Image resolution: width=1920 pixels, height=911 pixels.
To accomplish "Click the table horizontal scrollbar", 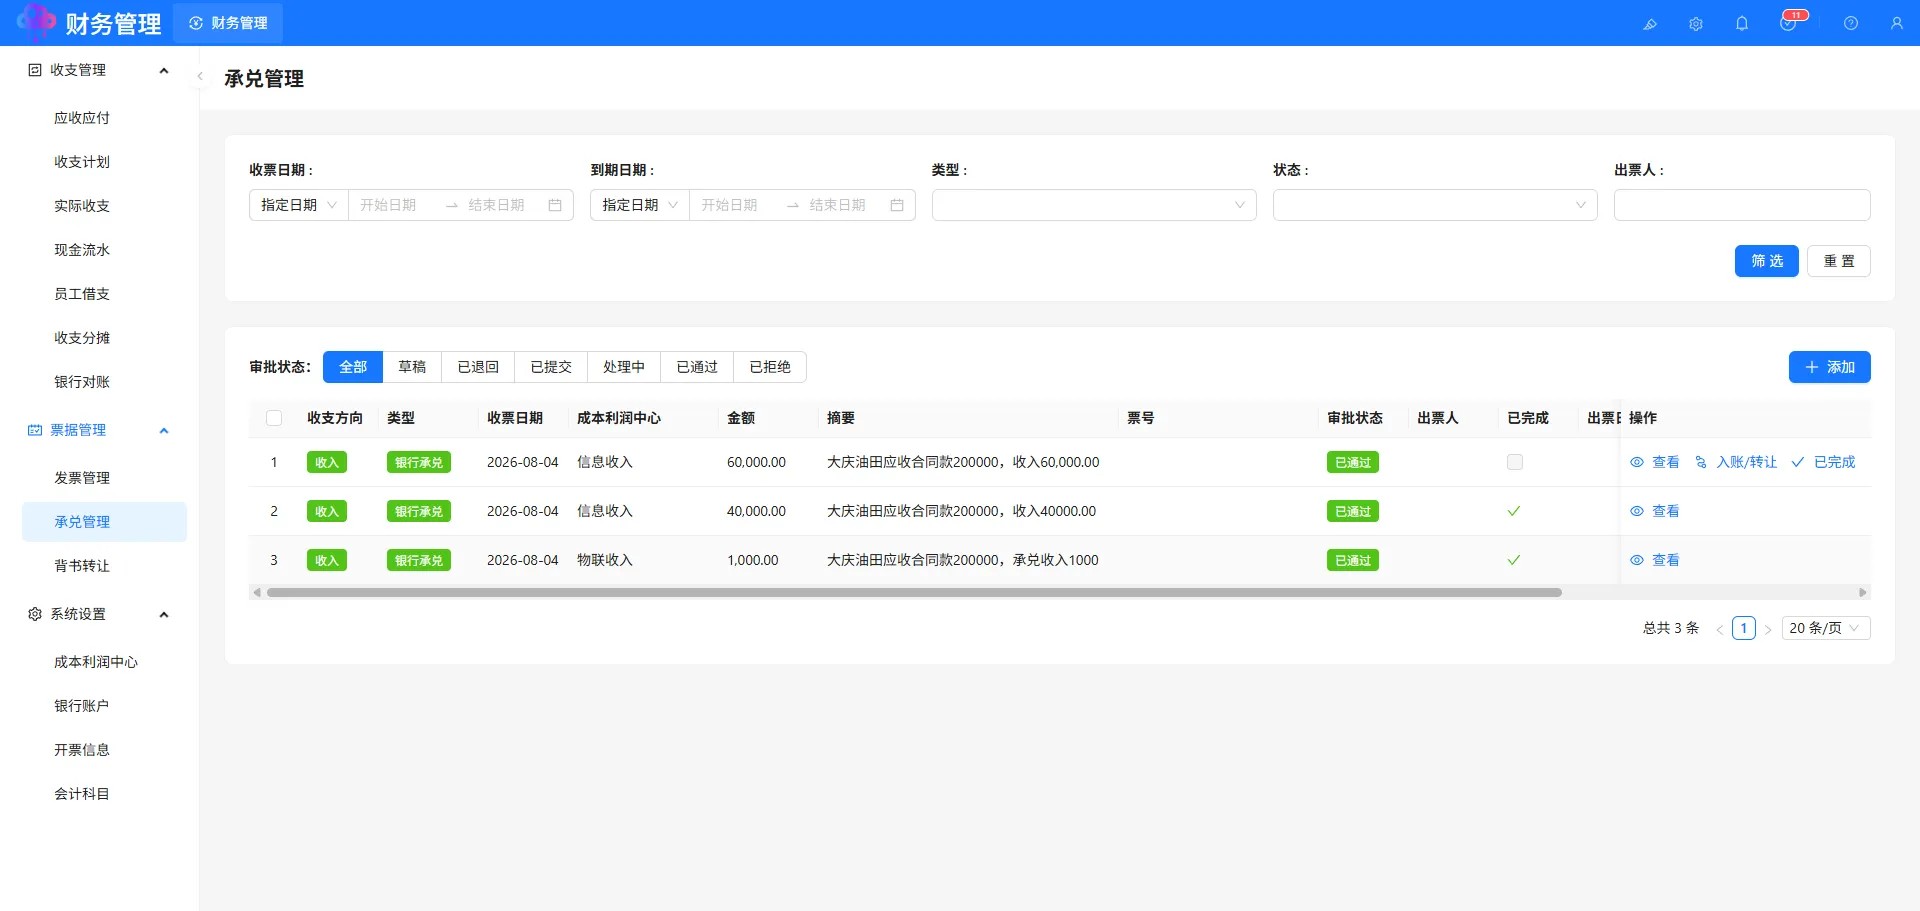I will point(914,593).
